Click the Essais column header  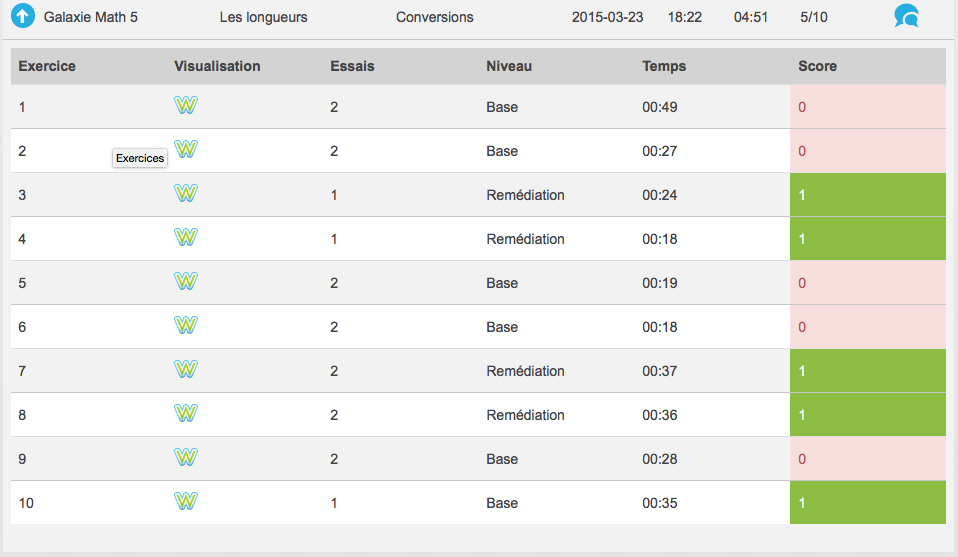tap(353, 66)
